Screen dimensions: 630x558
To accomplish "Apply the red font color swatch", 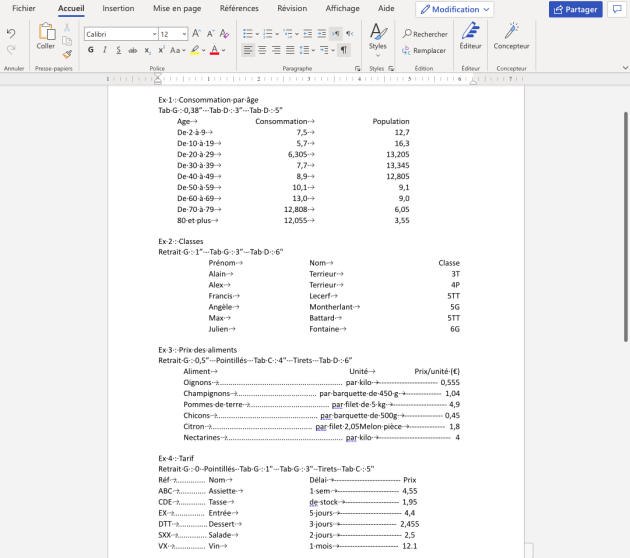I will click(x=214, y=50).
